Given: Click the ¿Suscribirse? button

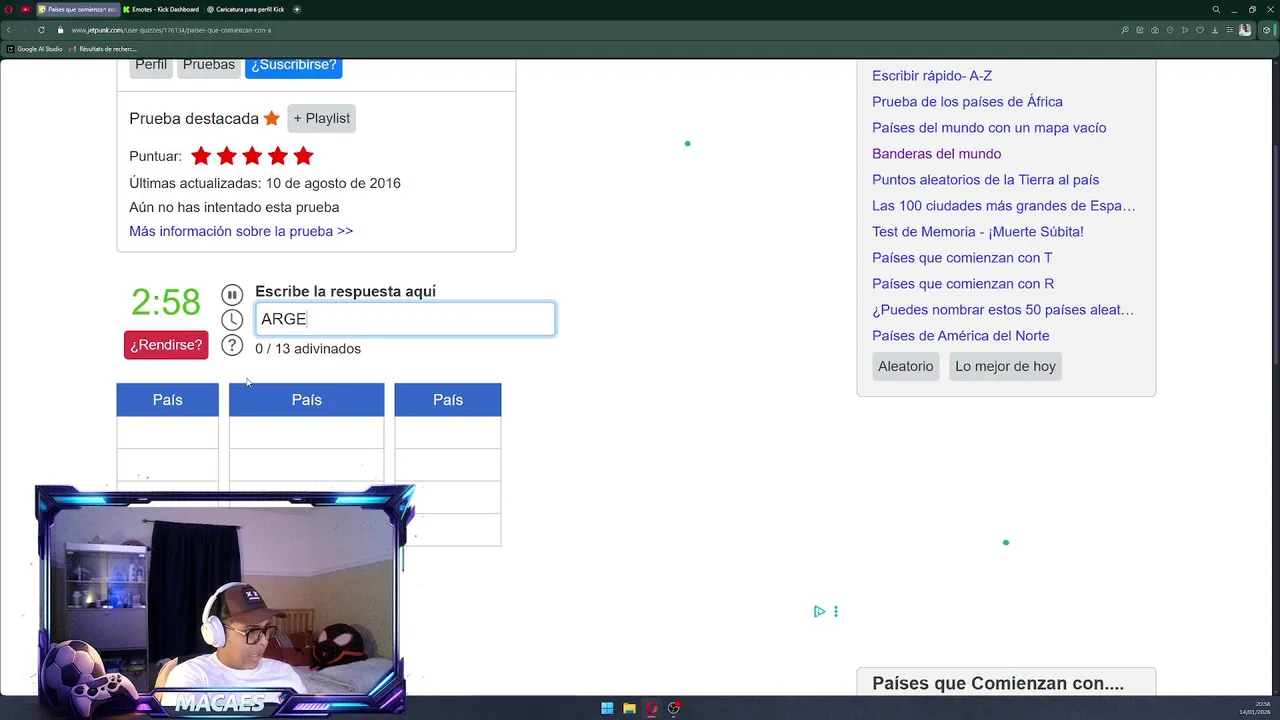Looking at the screenshot, I should [x=294, y=66].
